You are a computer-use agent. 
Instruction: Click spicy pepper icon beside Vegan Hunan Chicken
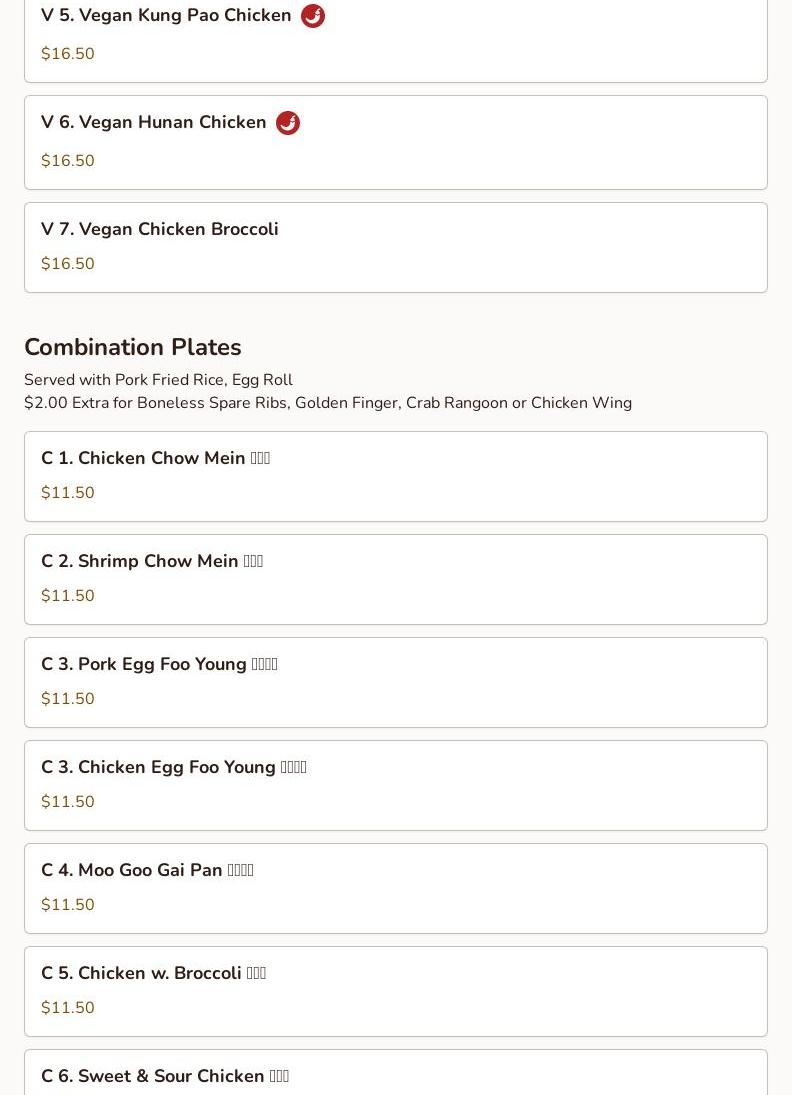click(x=288, y=123)
